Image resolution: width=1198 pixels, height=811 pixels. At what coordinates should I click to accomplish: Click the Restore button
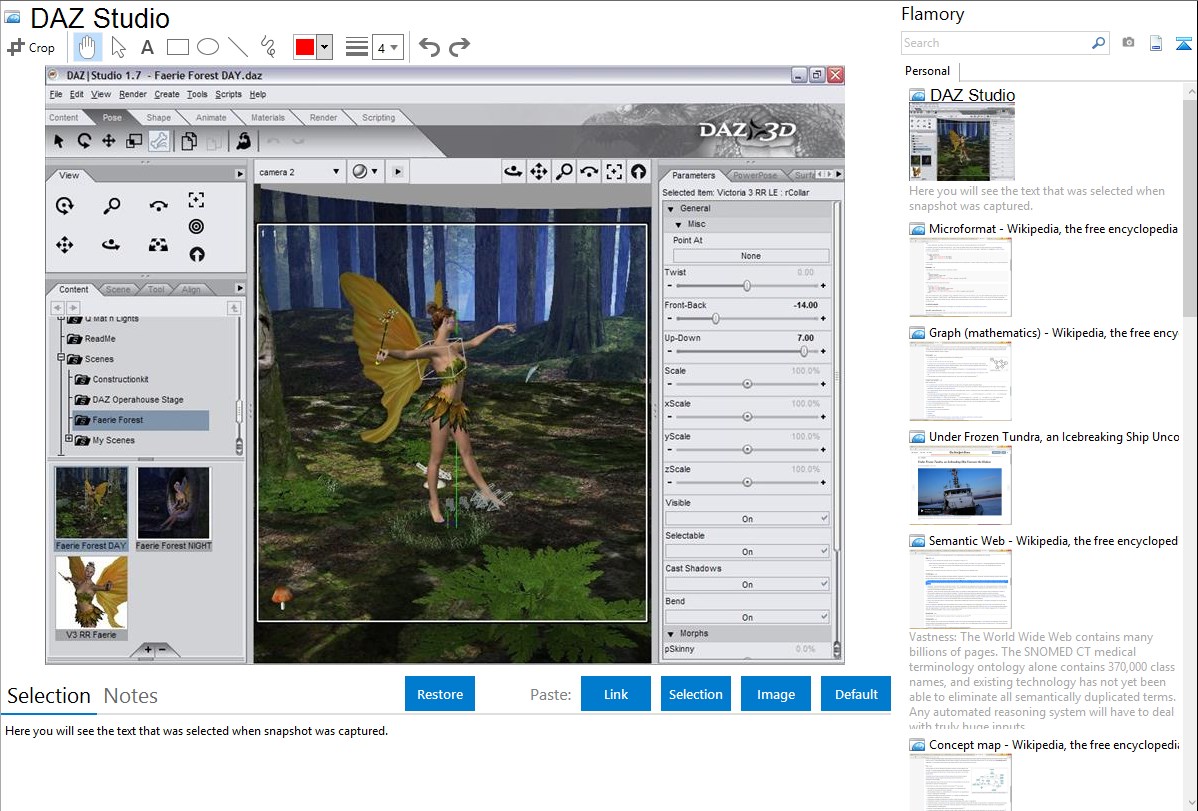pyautogui.click(x=440, y=694)
